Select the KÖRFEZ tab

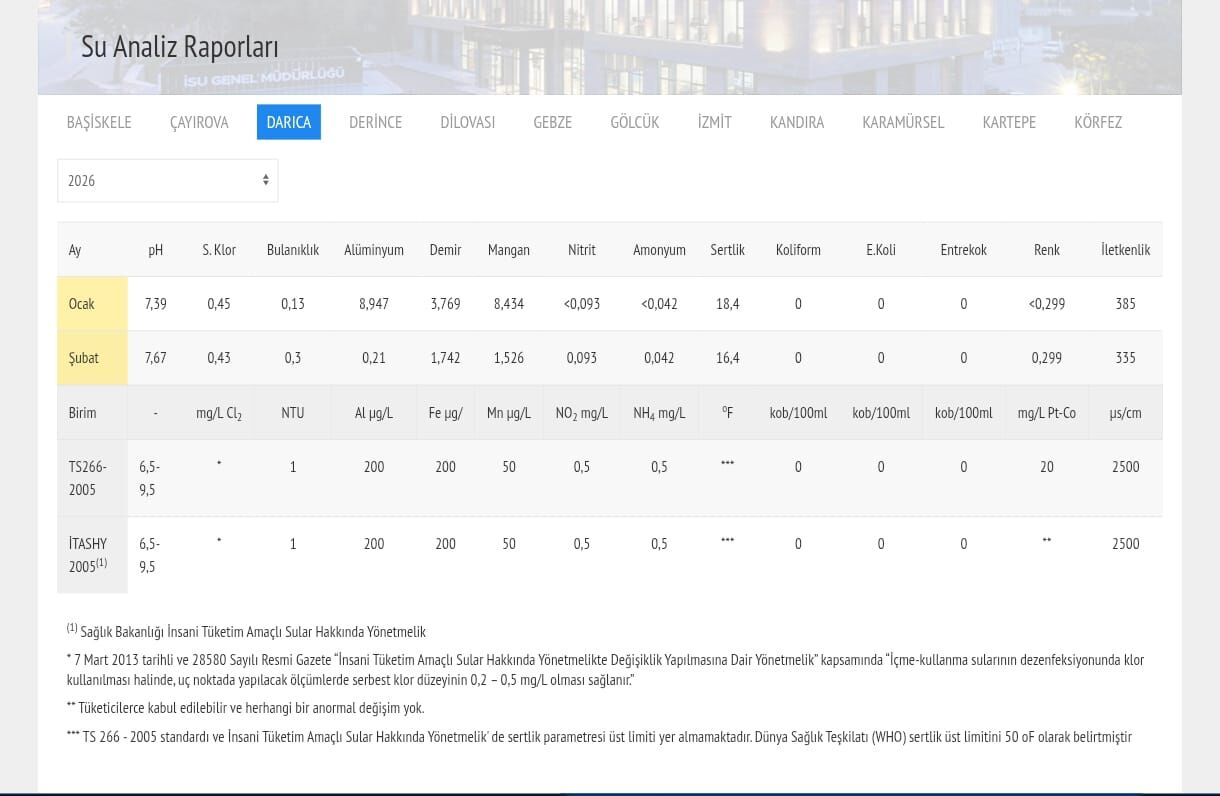(x=1097, y=122)
